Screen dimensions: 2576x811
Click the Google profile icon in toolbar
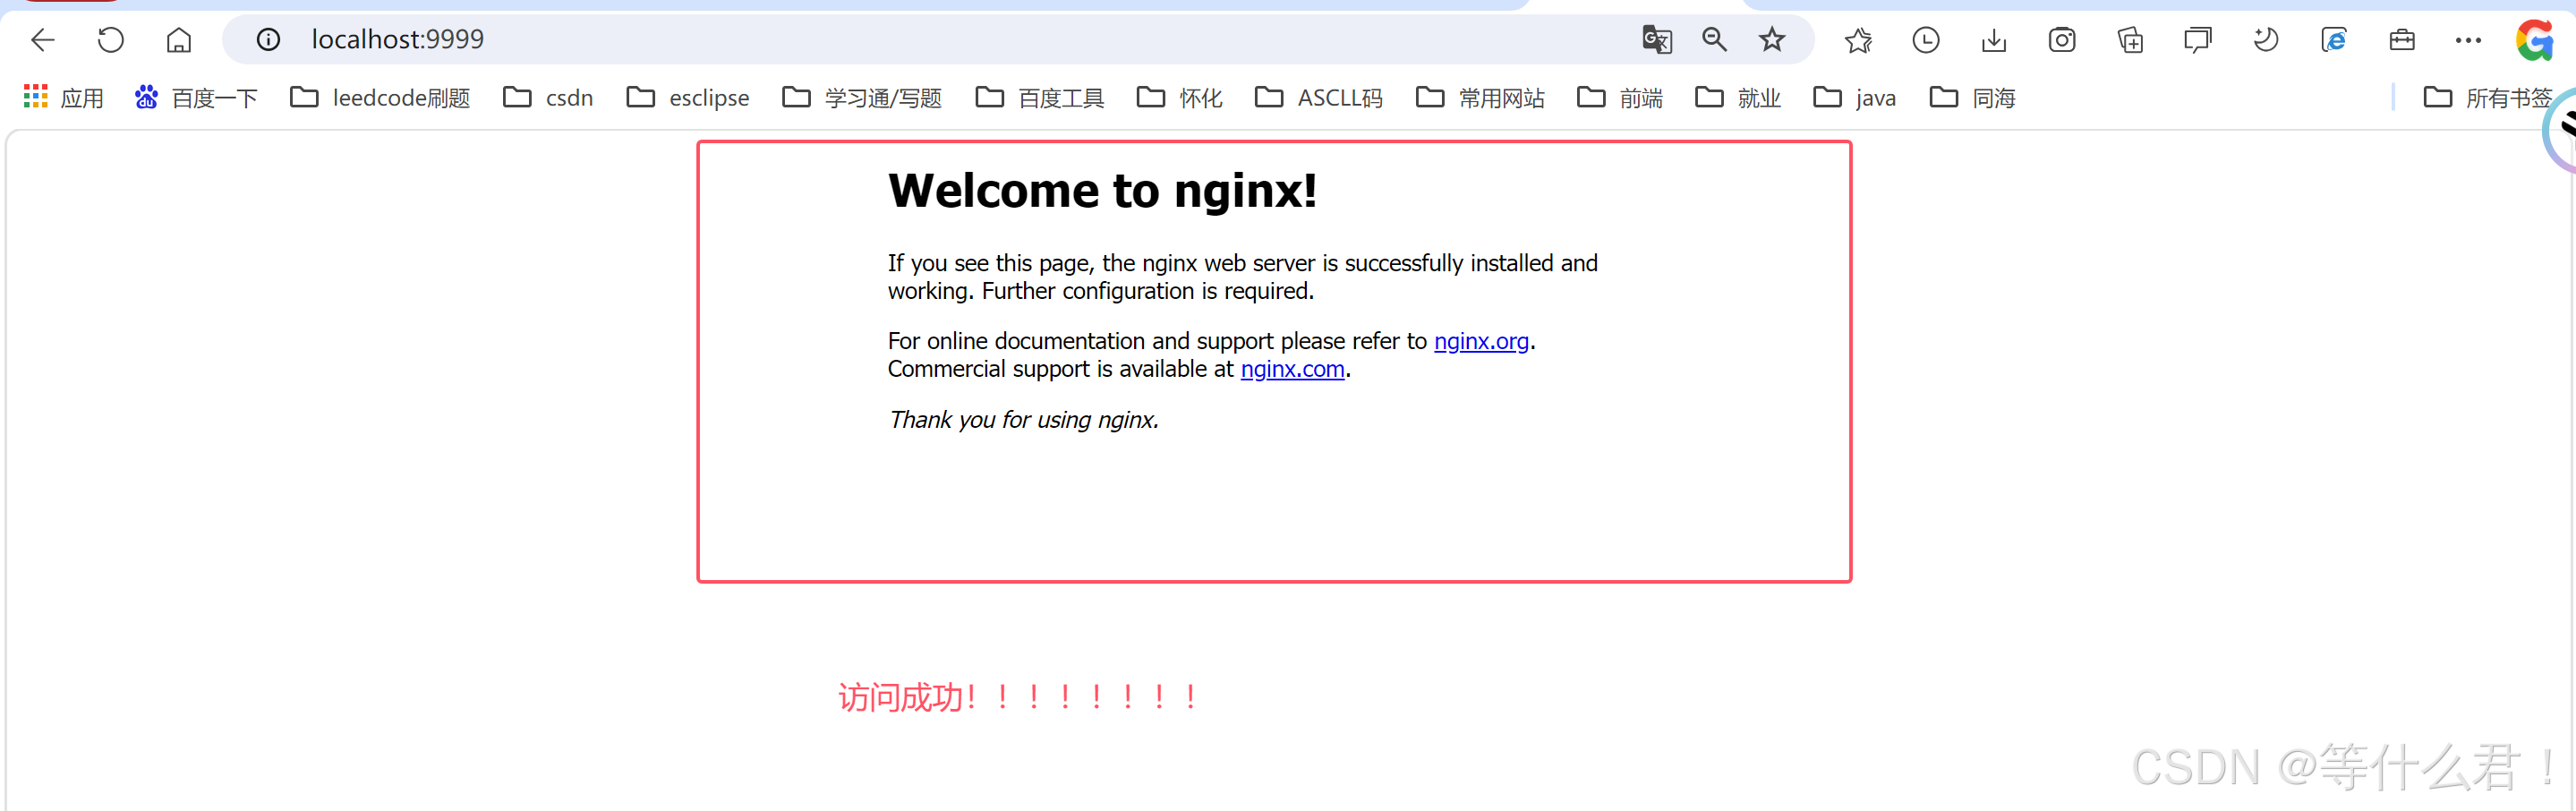coord(2535,40)
